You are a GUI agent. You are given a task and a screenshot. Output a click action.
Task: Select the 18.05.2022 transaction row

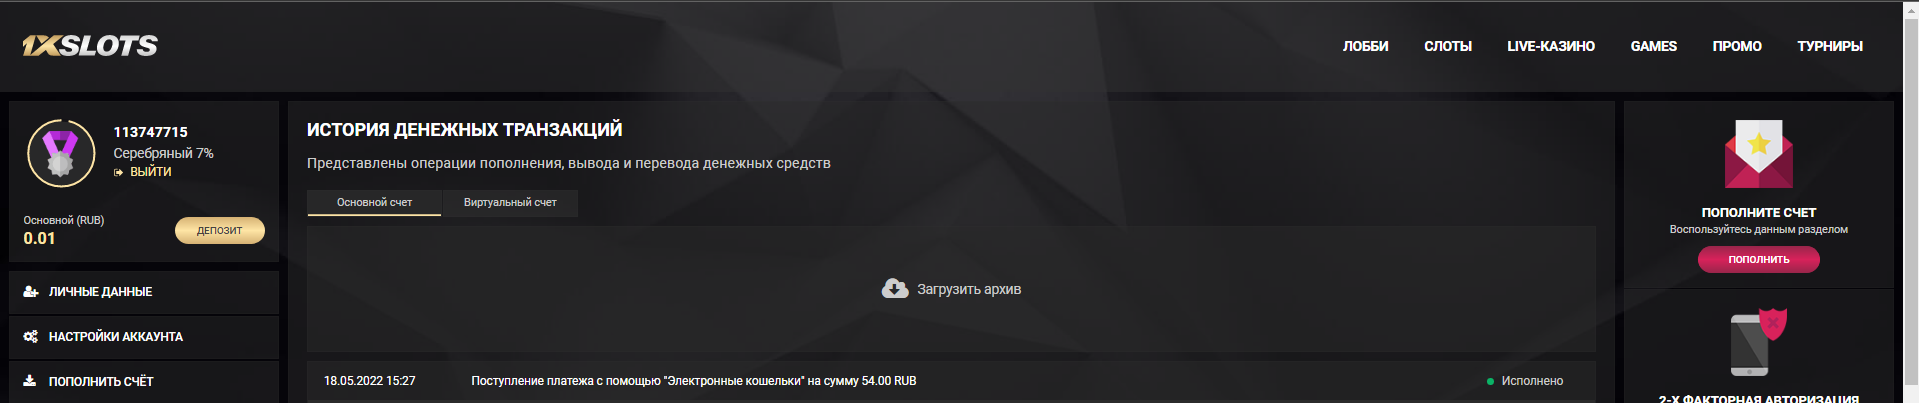coord(951,381)
